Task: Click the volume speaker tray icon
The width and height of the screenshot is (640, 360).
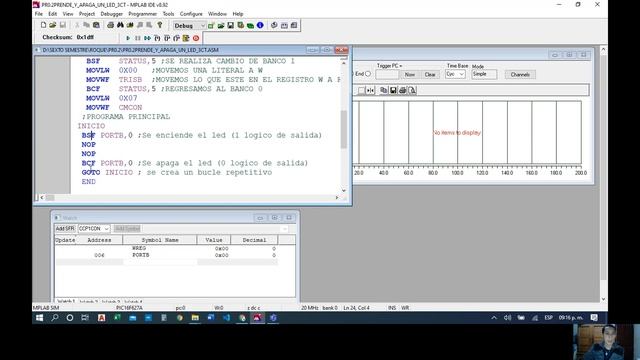Action: [507, 318]
